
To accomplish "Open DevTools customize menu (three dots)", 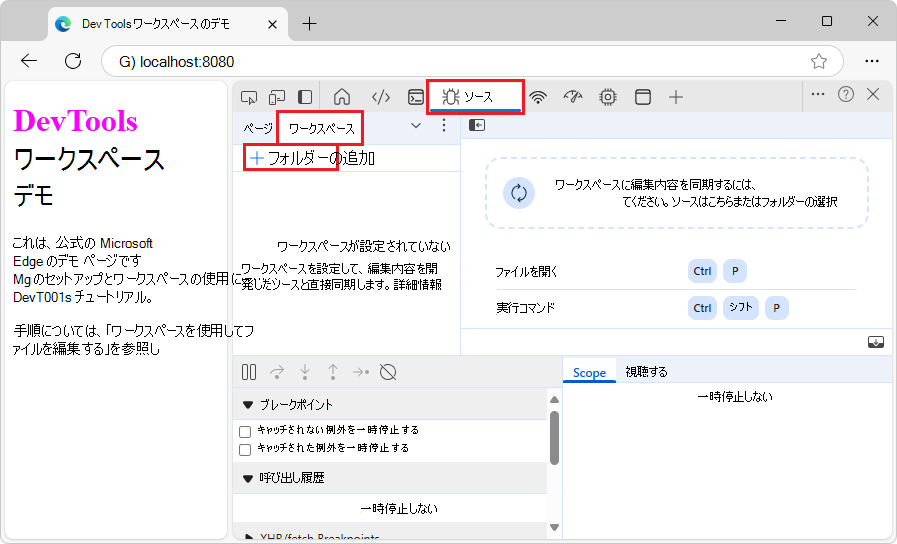I will (x=818, y=94).
